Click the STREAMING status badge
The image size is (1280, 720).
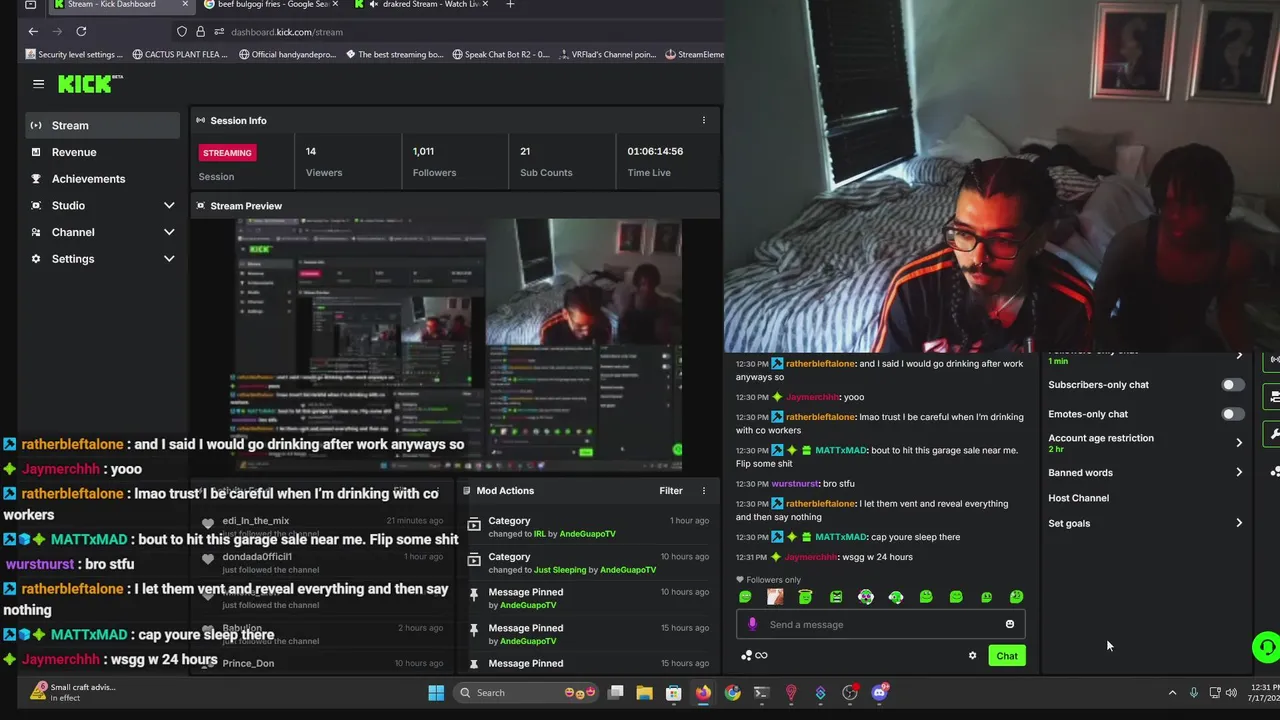tap(227, 153)
